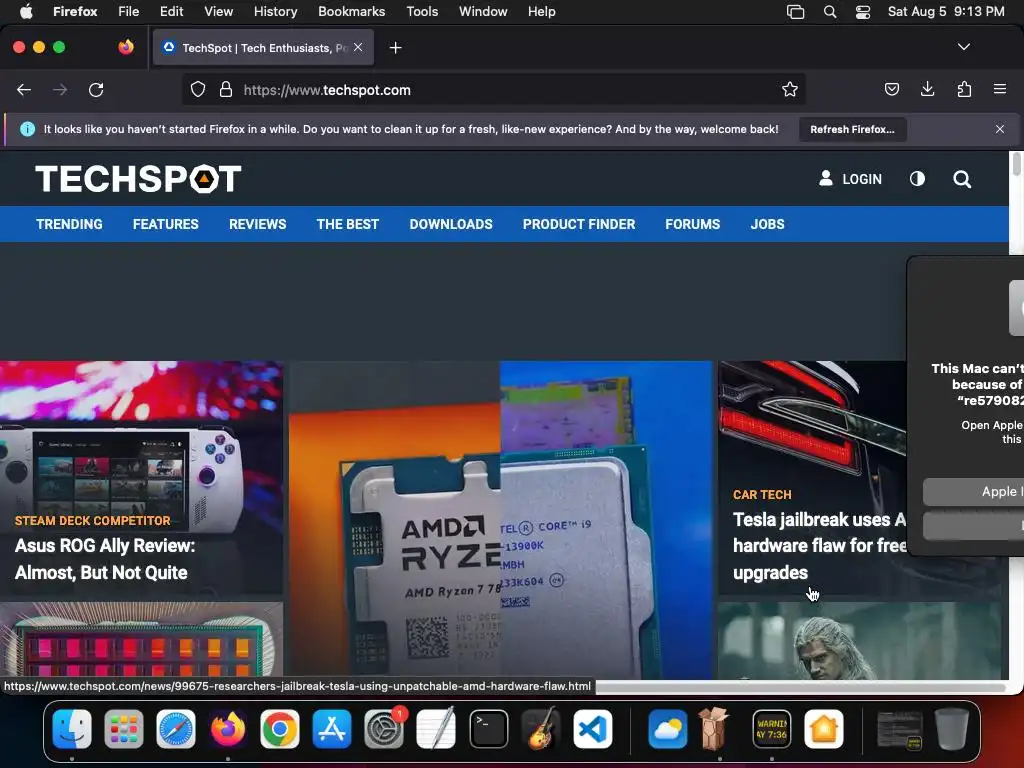Screen dimensions: 1024x768
Task: Go to FEATURES section
Action: point(165,224)
